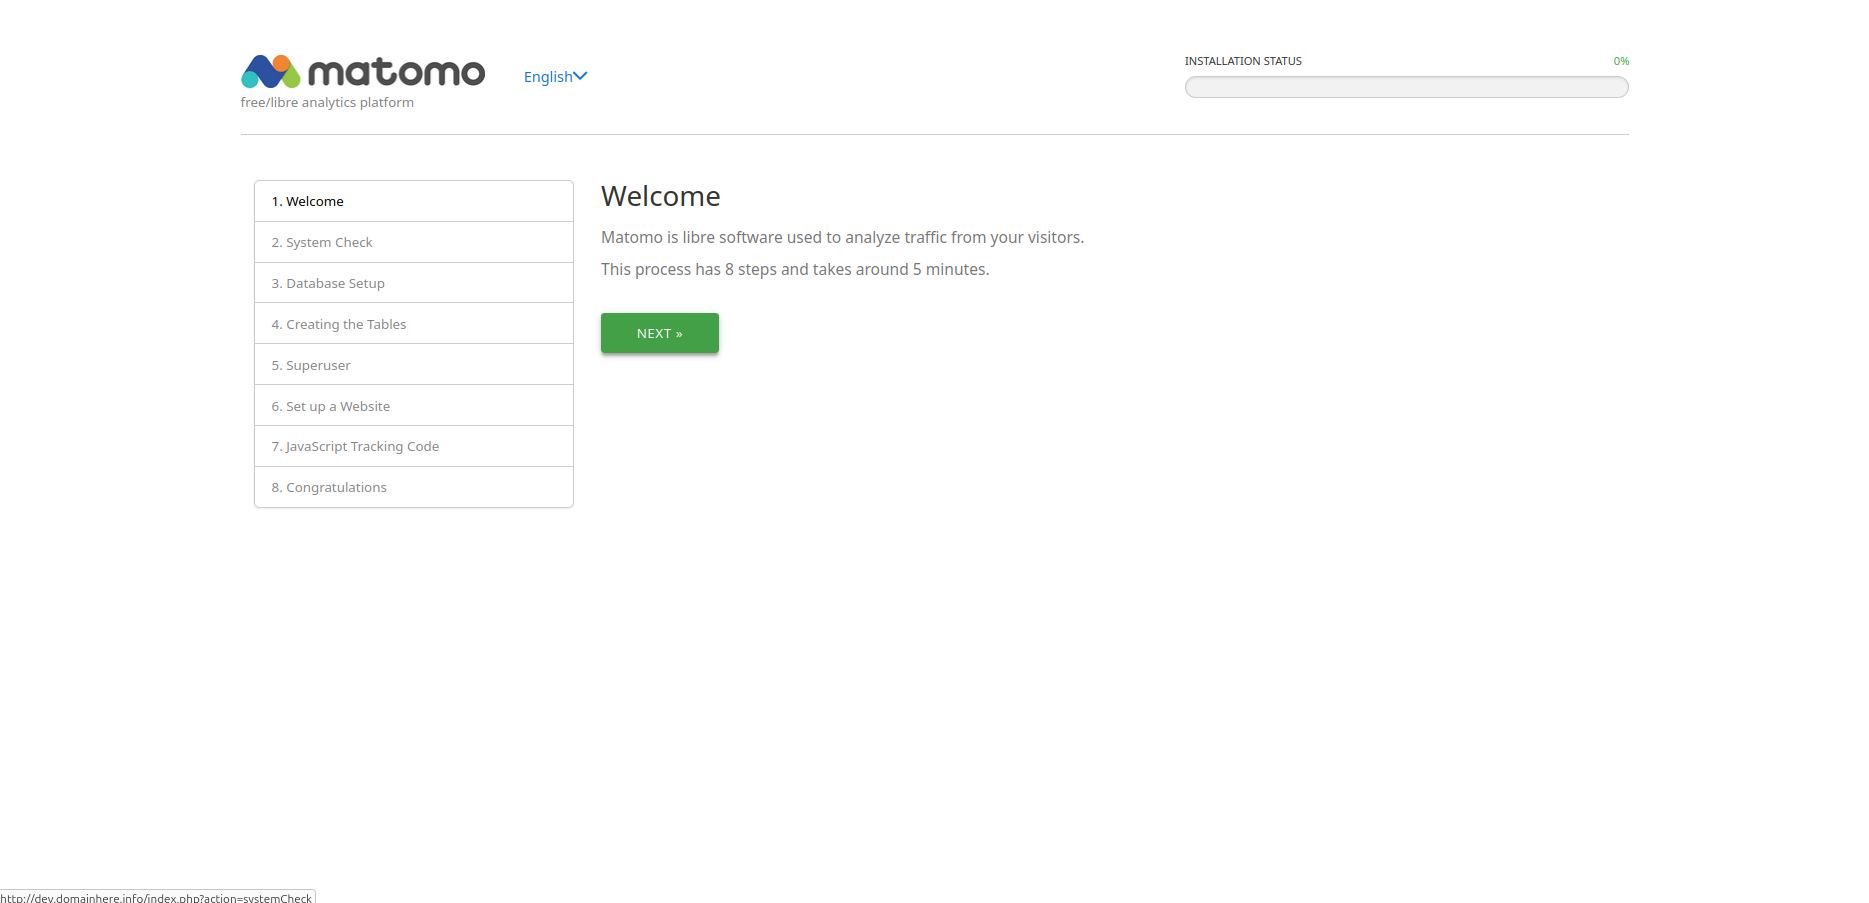Click the 'Matomo is libre software' sentence
Viewport: 1869px width, 903px height.
pos(842,237)
